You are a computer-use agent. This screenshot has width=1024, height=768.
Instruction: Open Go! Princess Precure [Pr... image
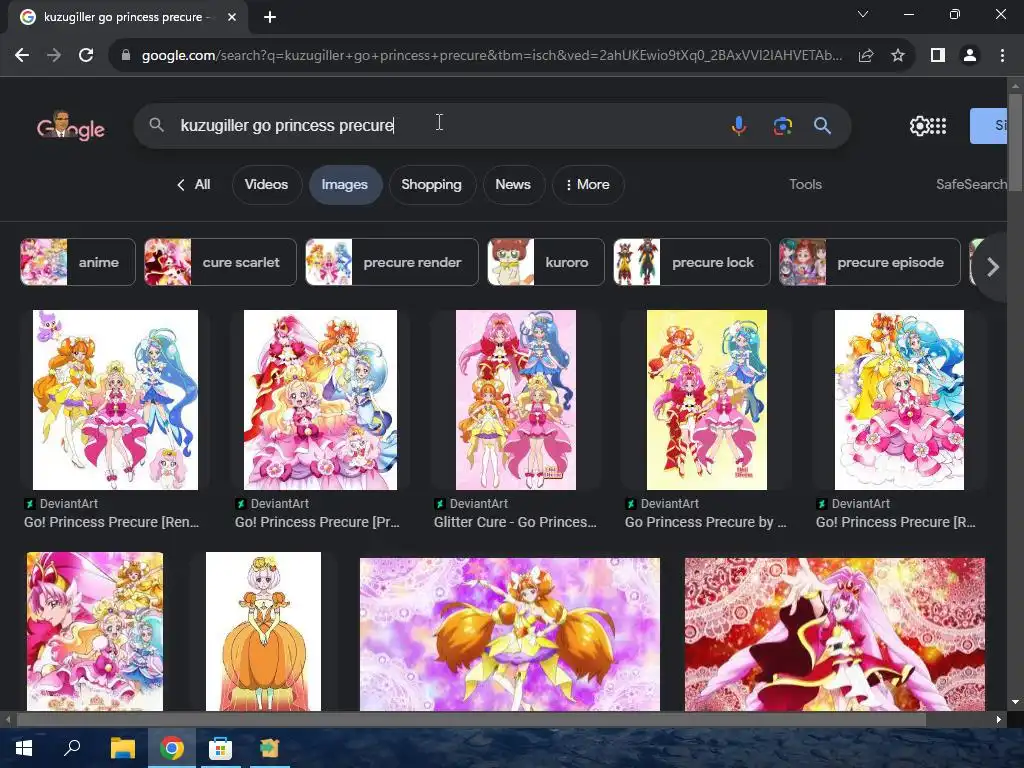coord(320,400)
